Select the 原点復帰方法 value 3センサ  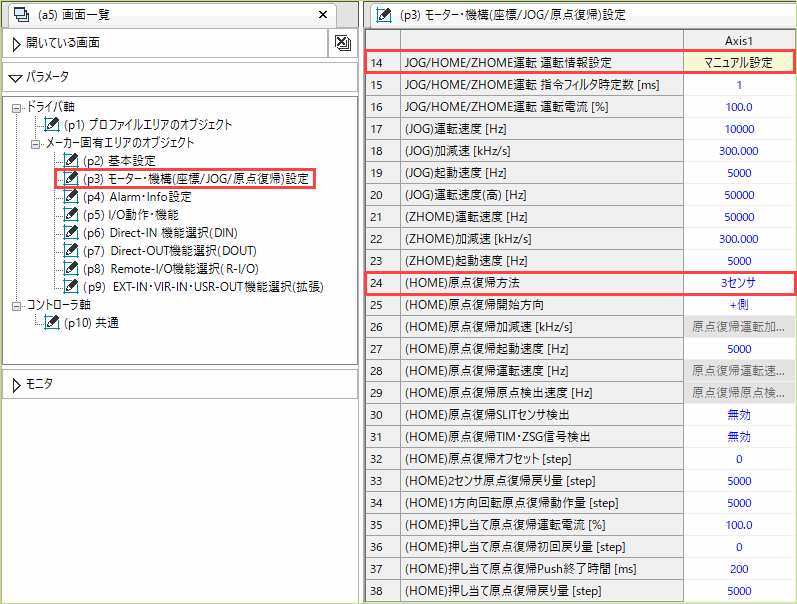739,283
